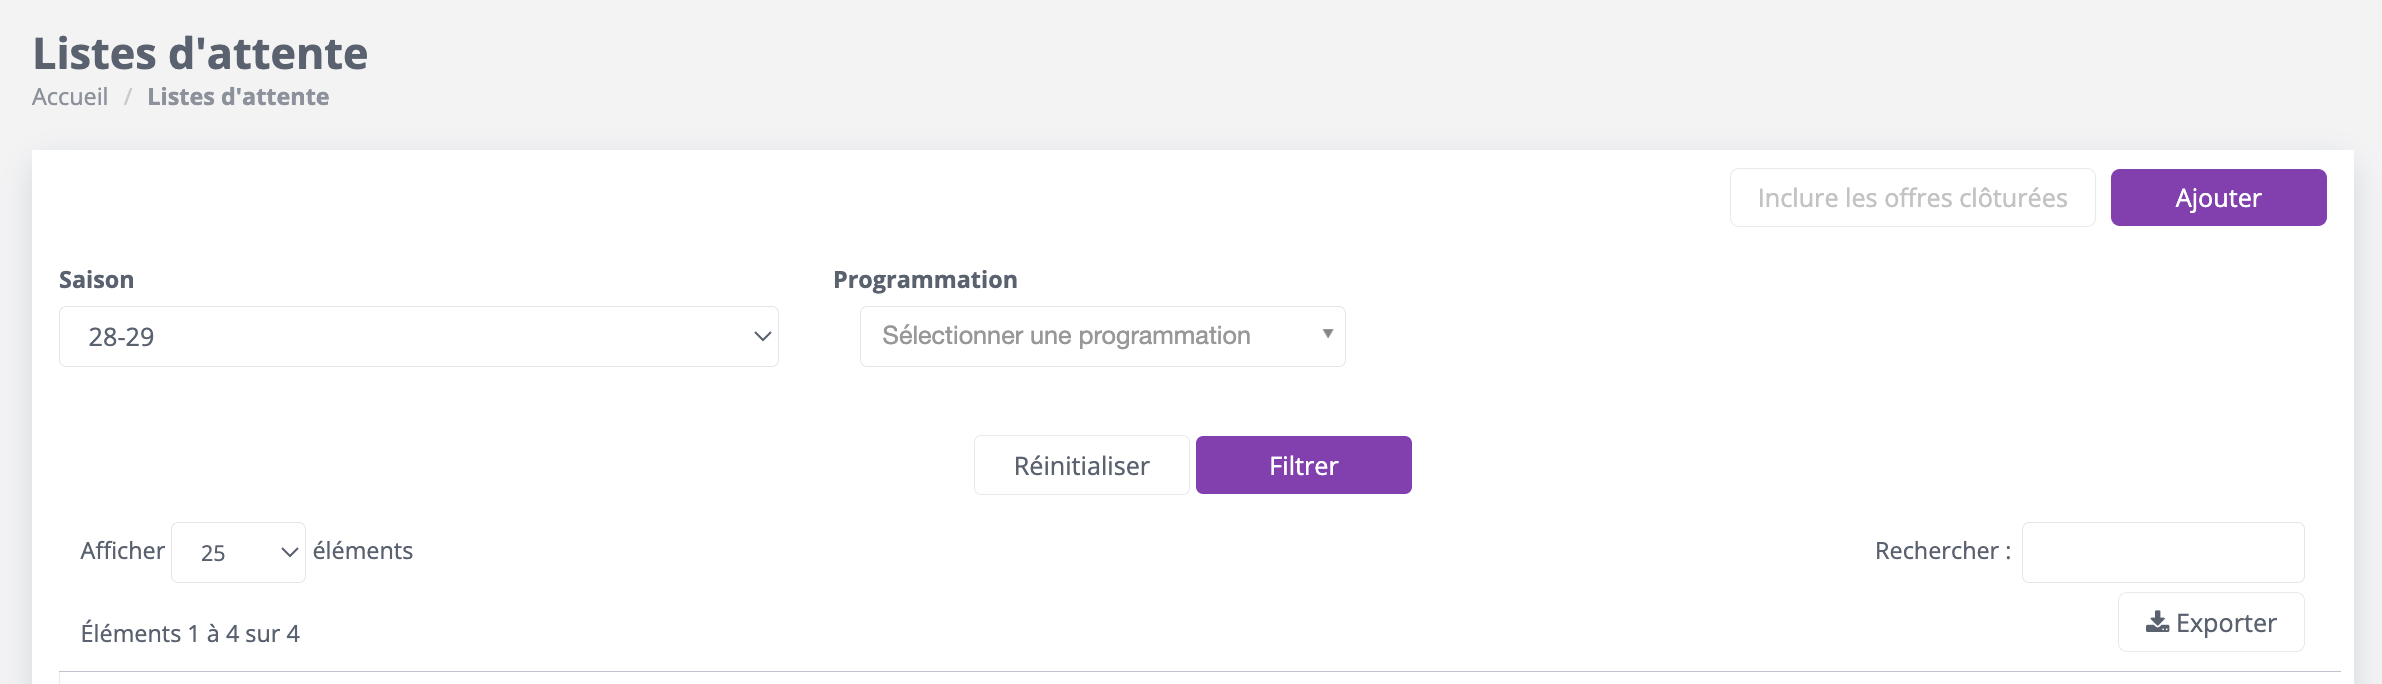Open the Saison dropdown showing 28-29

[418, 337]
